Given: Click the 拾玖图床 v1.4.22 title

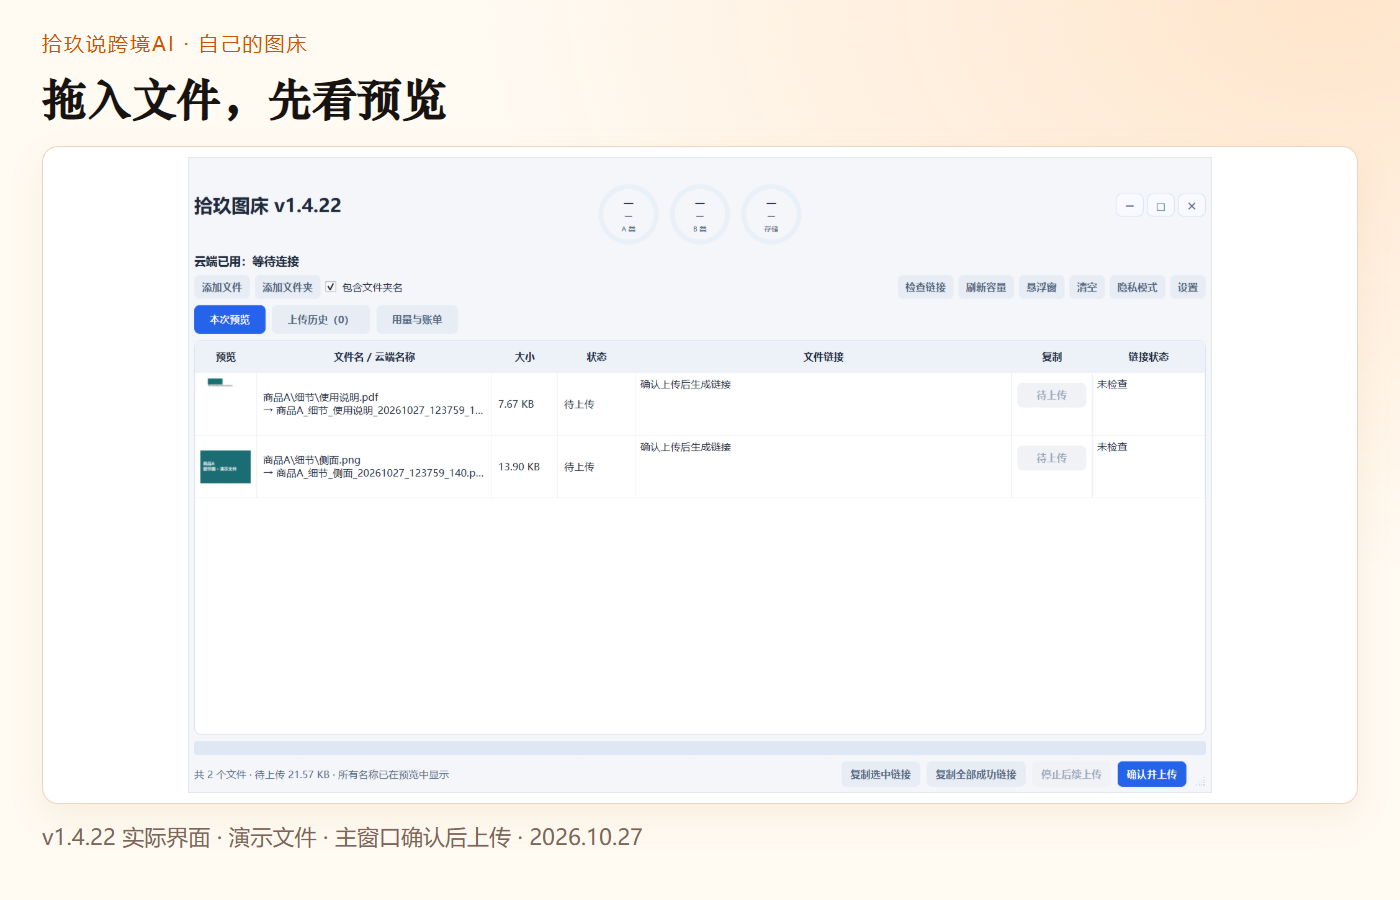Looking at the screenshot, I should (267, 206).
